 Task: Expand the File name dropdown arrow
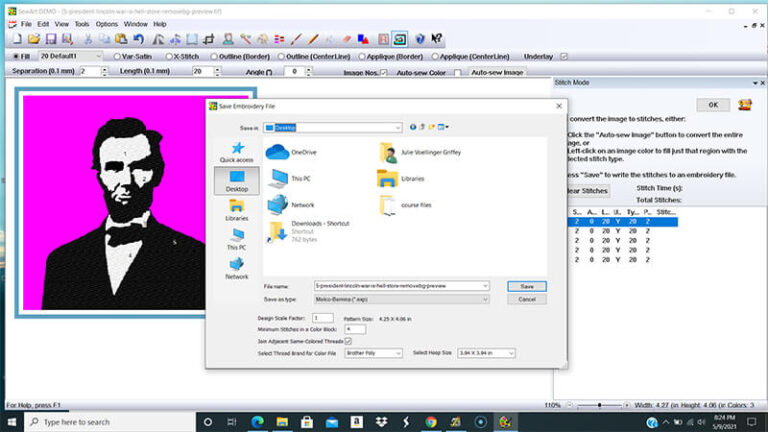485,286
